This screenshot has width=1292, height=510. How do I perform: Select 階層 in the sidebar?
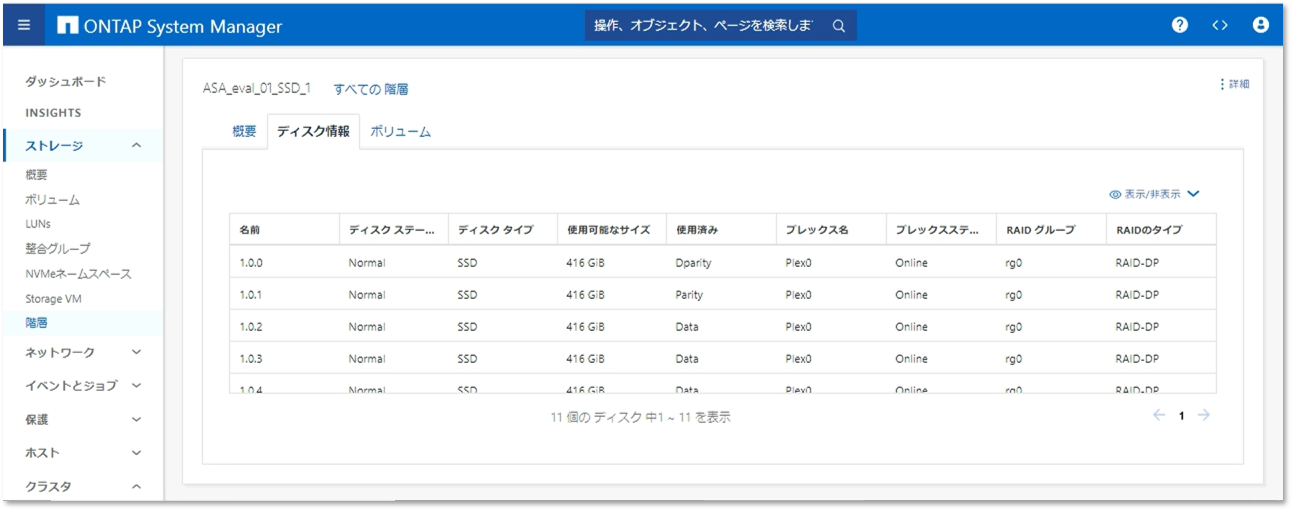tap(36, 322)
